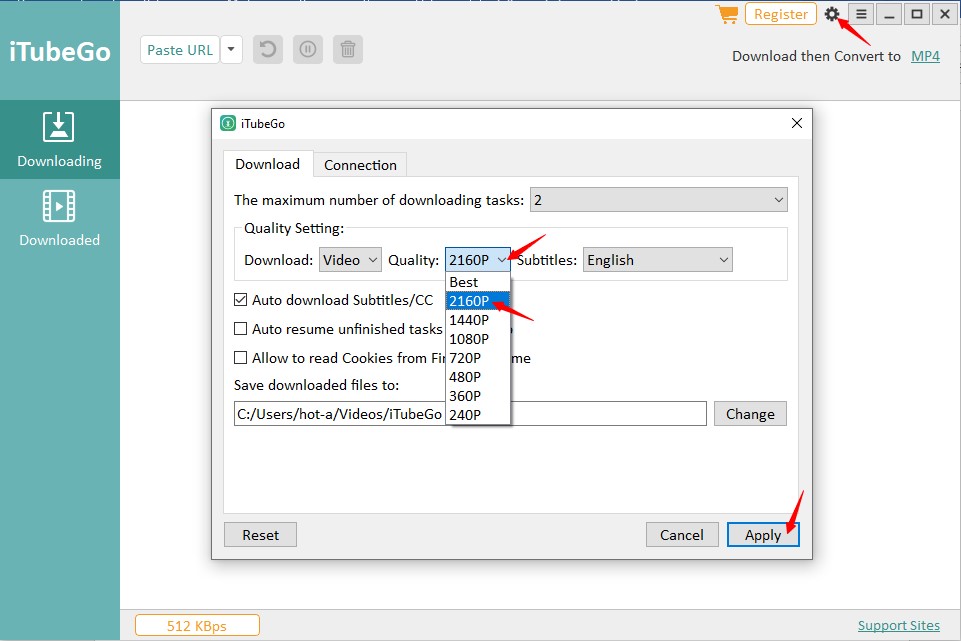Switch to the Download tab
961x641 pixels.
pyautogui.click(x=268, y=164)
